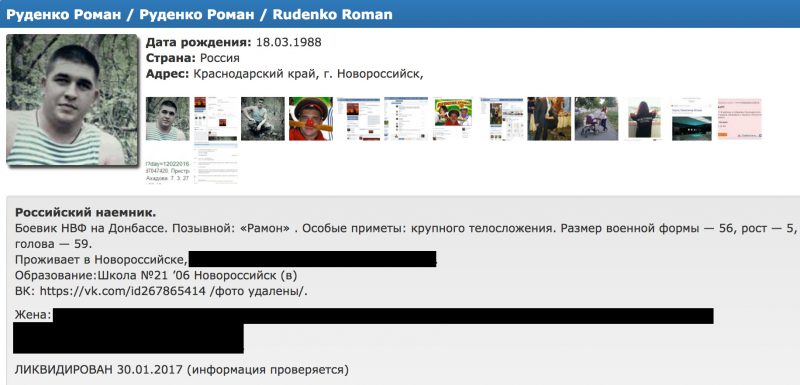Viewport: 800px width, 385px height.
Task: Click the Rudenko Roman Latin name in header
Action: click(x=333, y=14)
